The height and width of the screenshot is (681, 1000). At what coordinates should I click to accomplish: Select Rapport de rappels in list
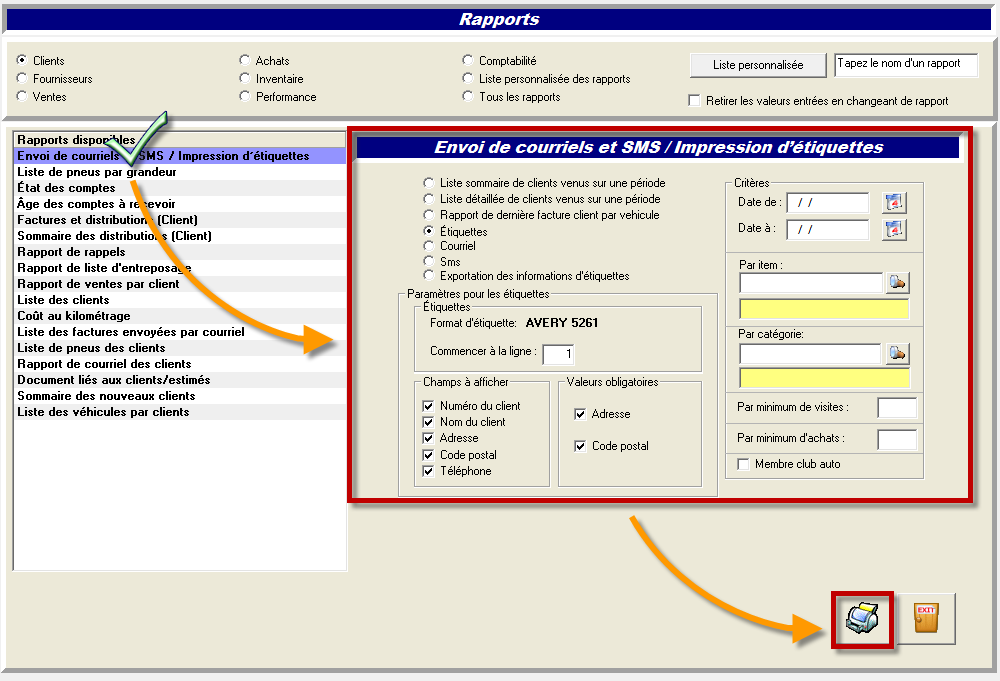180,252
